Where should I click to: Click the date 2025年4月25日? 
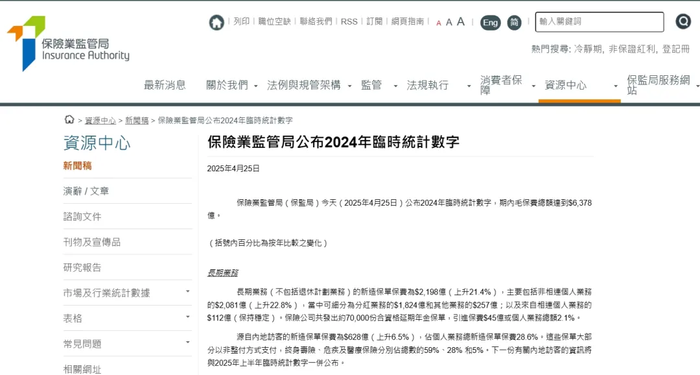click(x=233, y=168)
